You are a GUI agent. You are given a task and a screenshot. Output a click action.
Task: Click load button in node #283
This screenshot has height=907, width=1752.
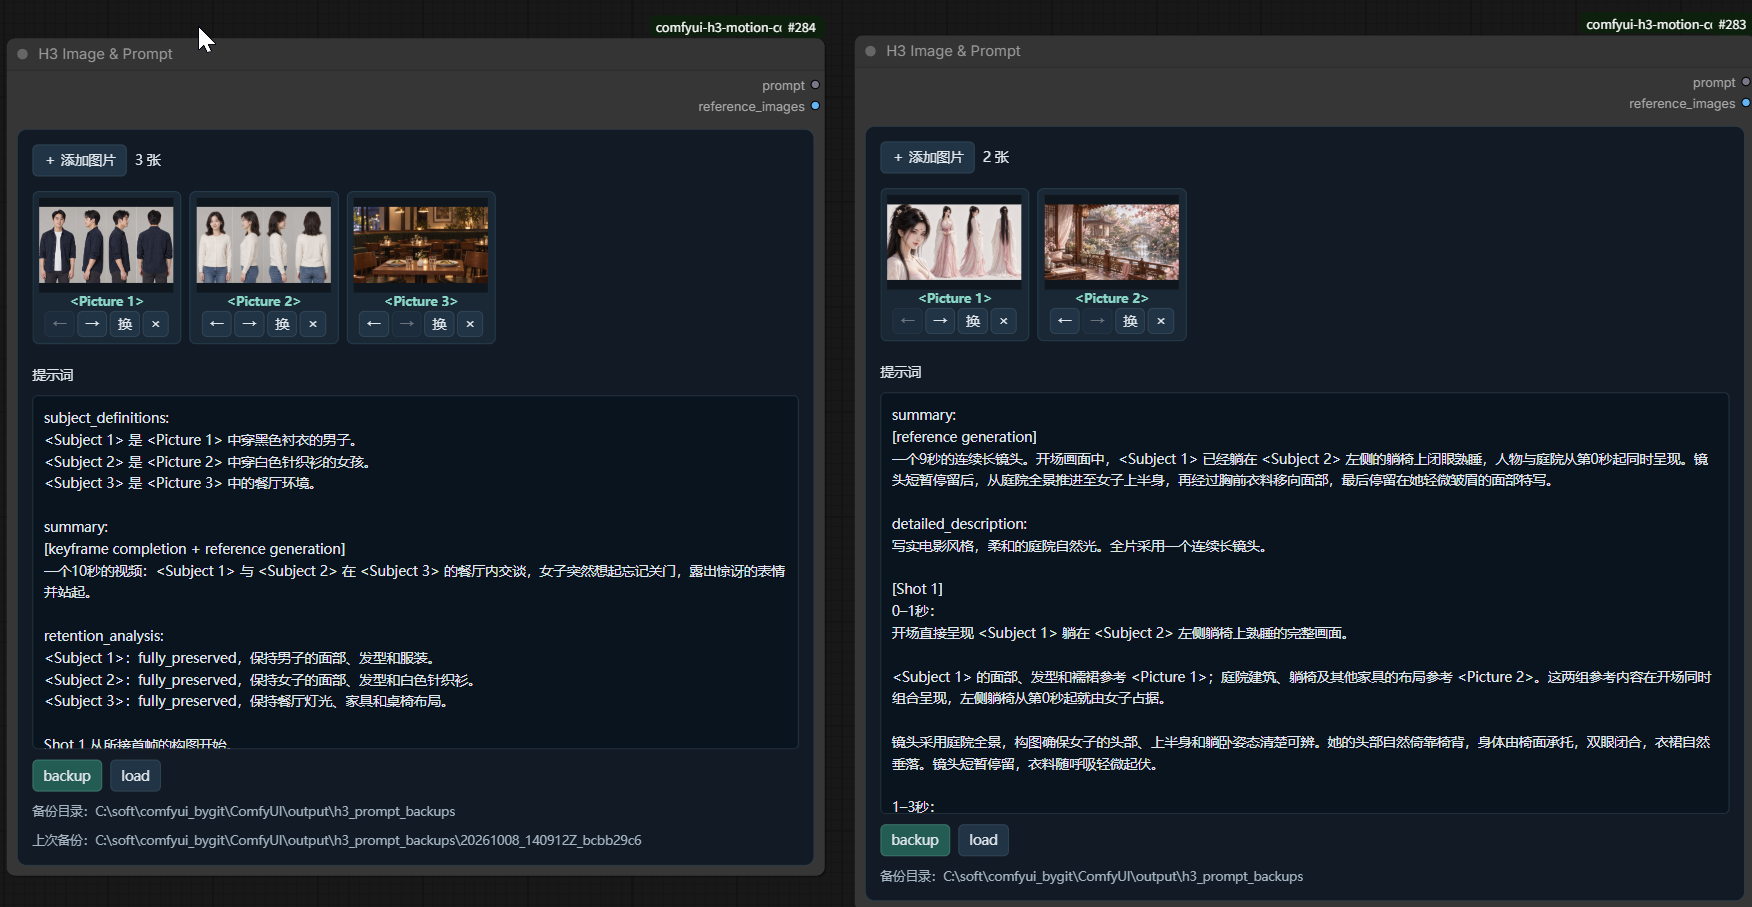[x=983, y=840]
